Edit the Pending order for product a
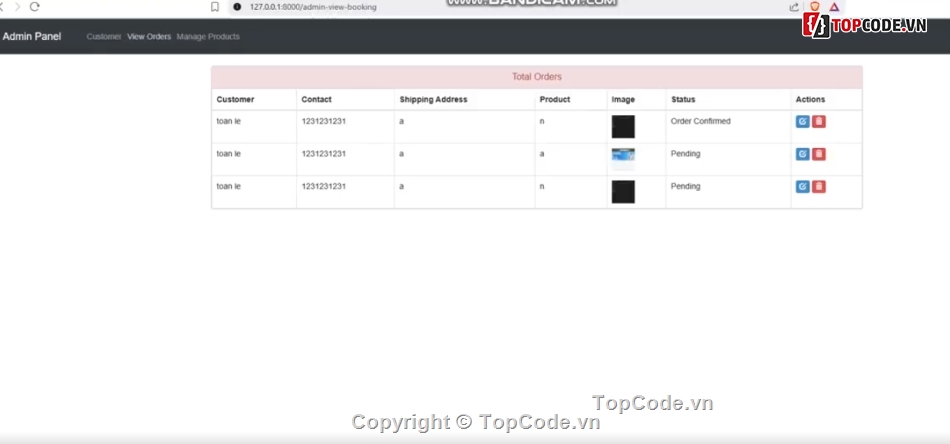950x444 pixels. click(x=802, y=154)
